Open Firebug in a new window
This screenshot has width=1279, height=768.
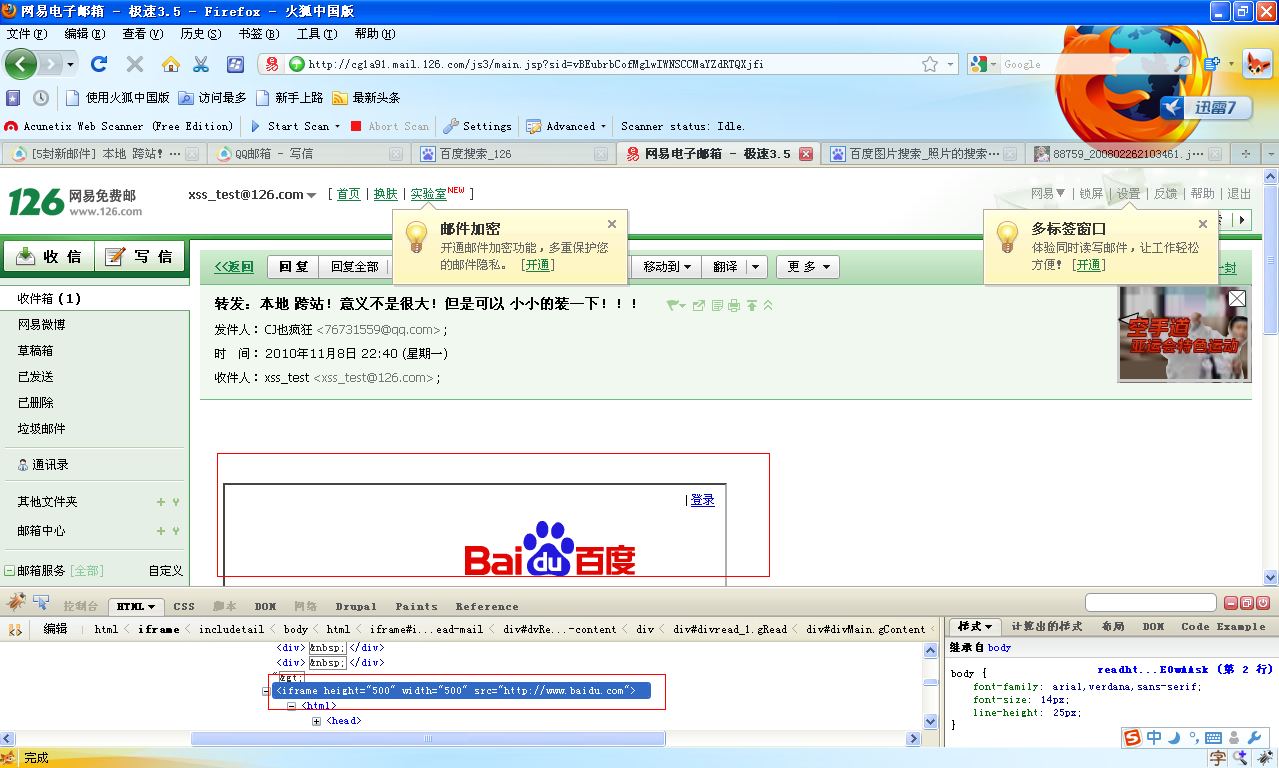[1247, 603]
